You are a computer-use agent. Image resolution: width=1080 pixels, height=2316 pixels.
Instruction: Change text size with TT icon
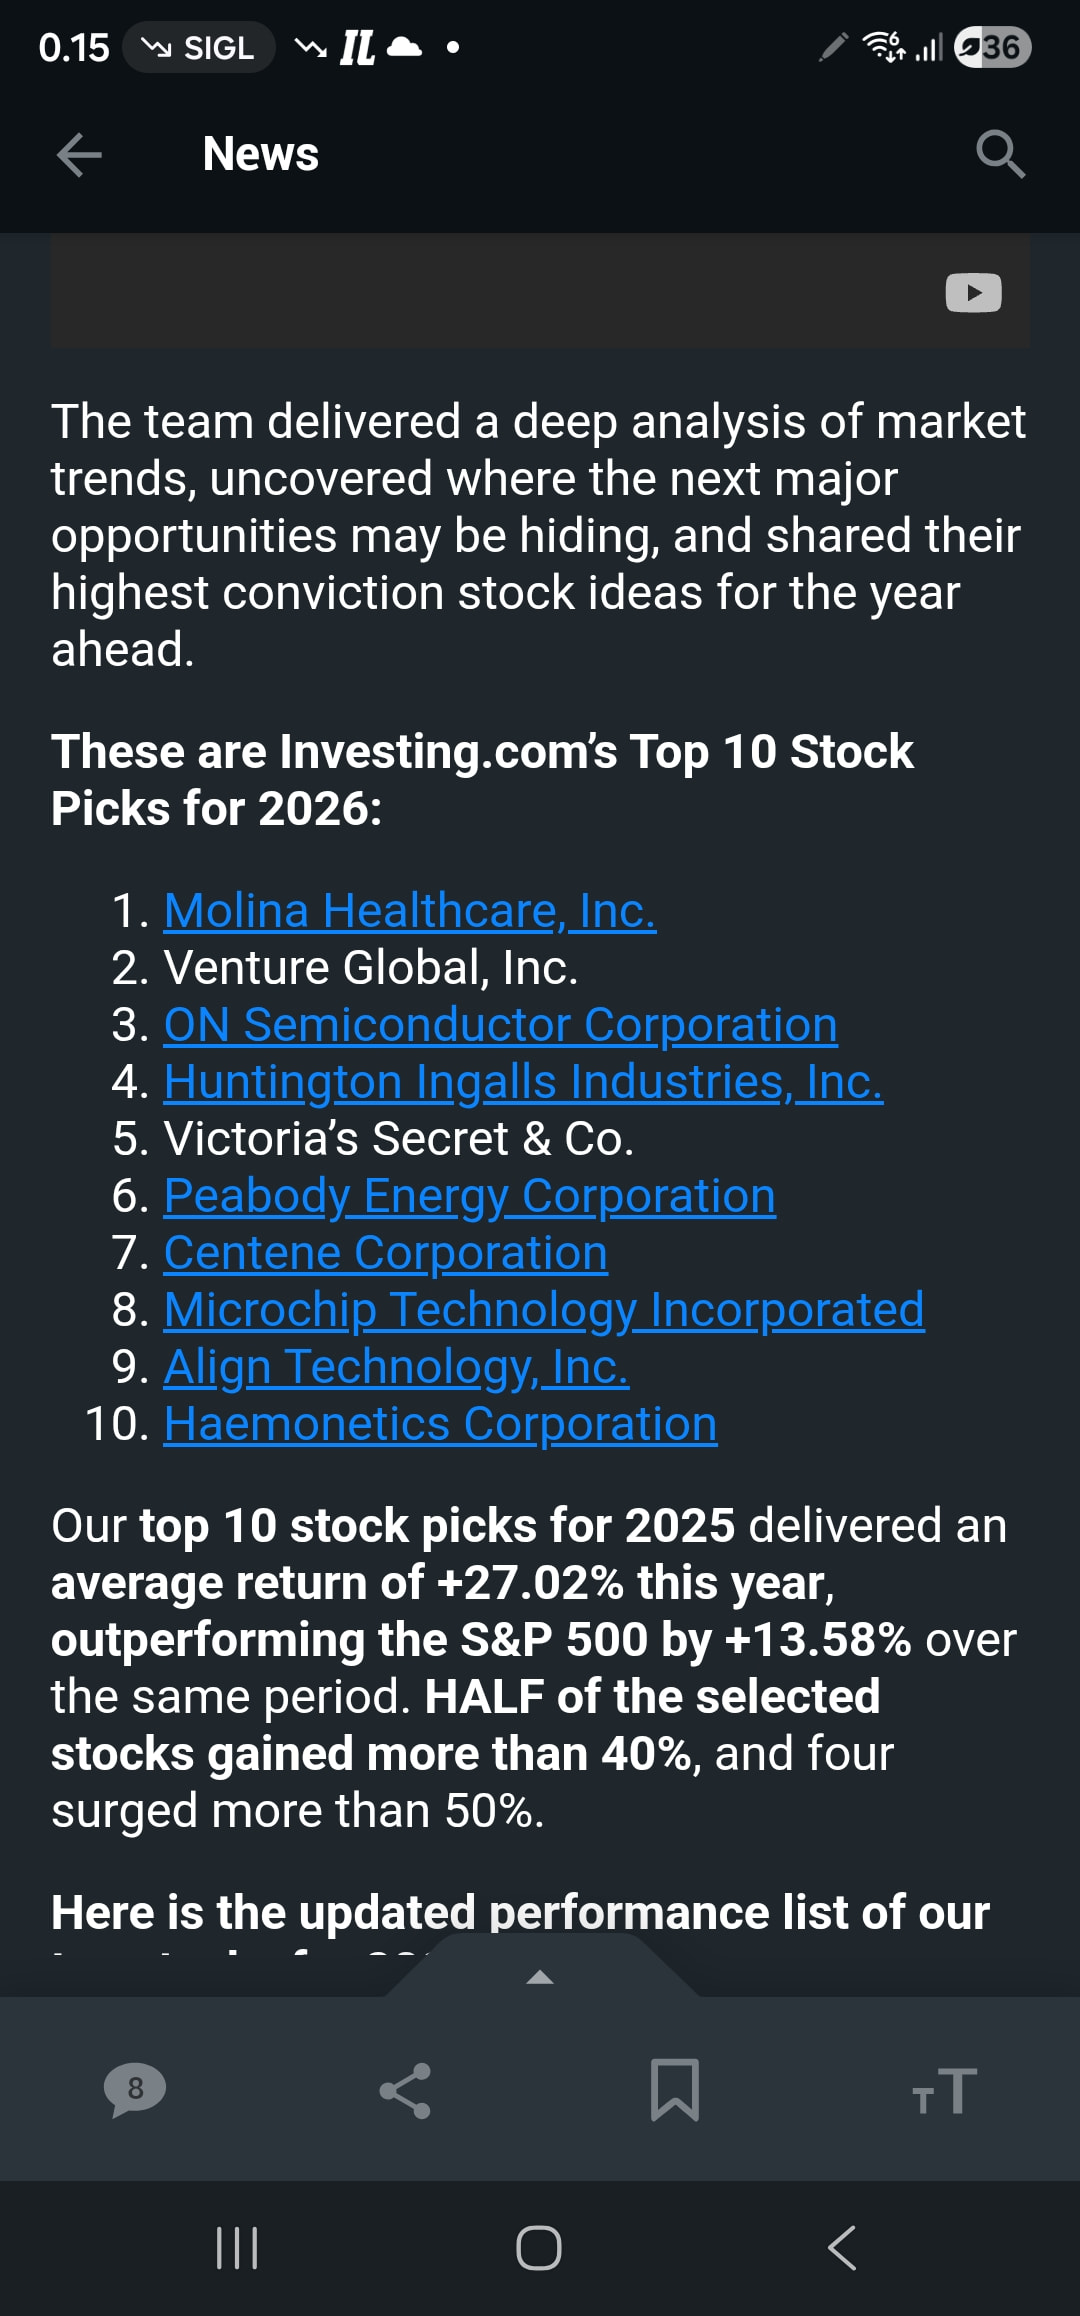tap(944, 2090)
